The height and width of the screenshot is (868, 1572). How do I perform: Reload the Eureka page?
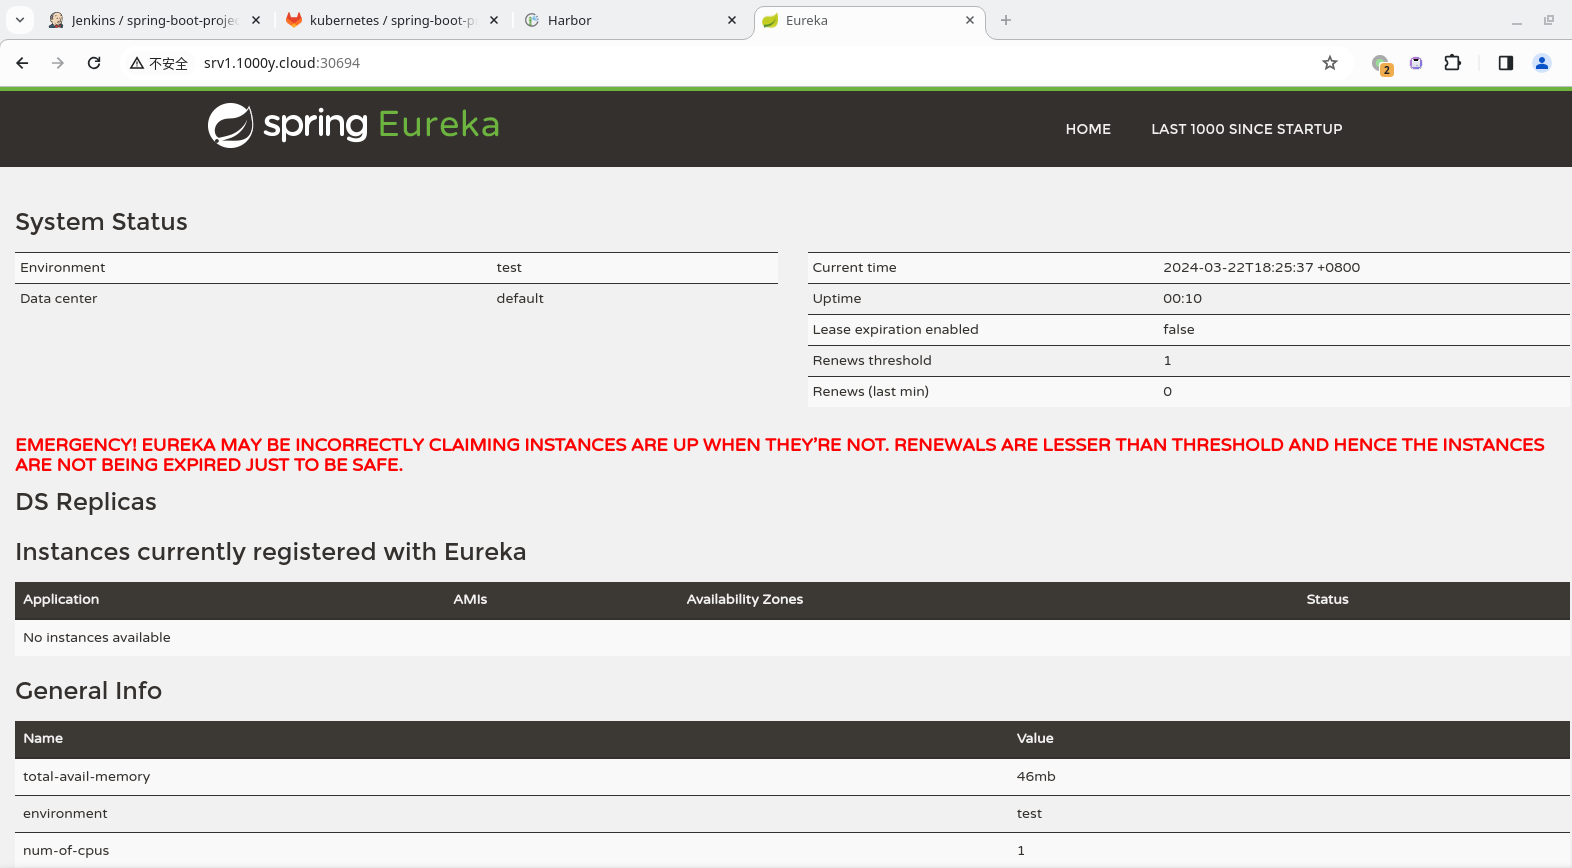(x=94, y=63)
